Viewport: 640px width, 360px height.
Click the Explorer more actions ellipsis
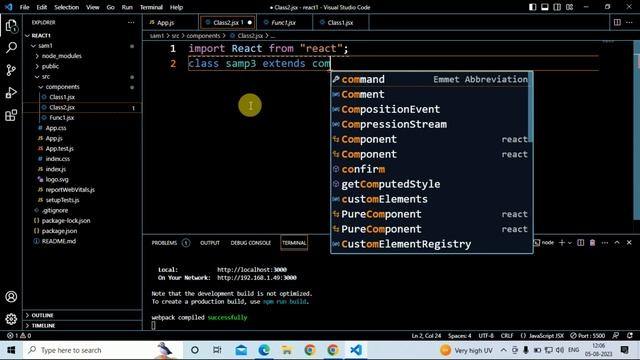tap(131, 22)
